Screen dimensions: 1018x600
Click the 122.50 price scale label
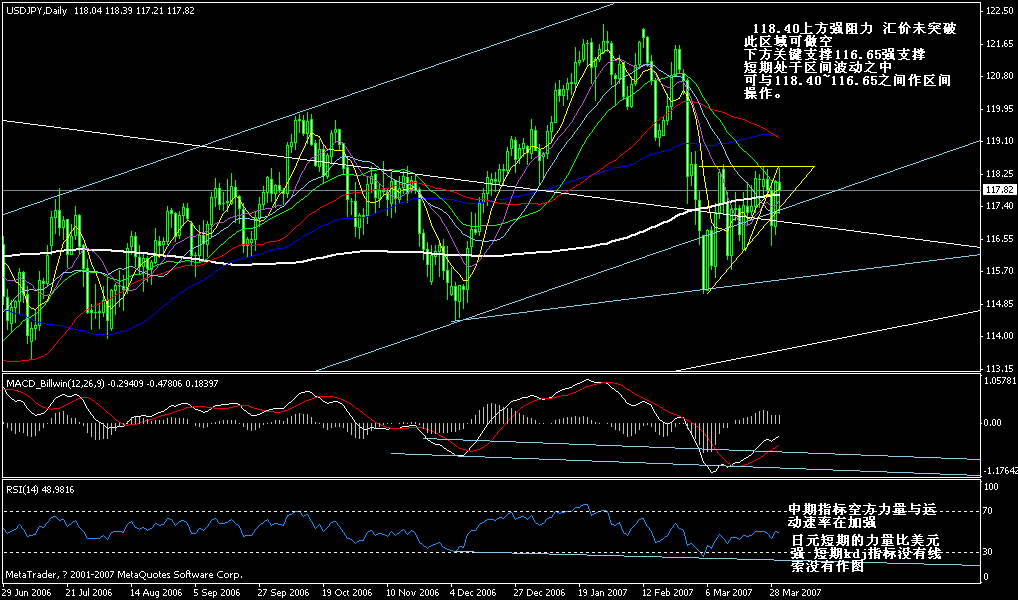(999, 11)
